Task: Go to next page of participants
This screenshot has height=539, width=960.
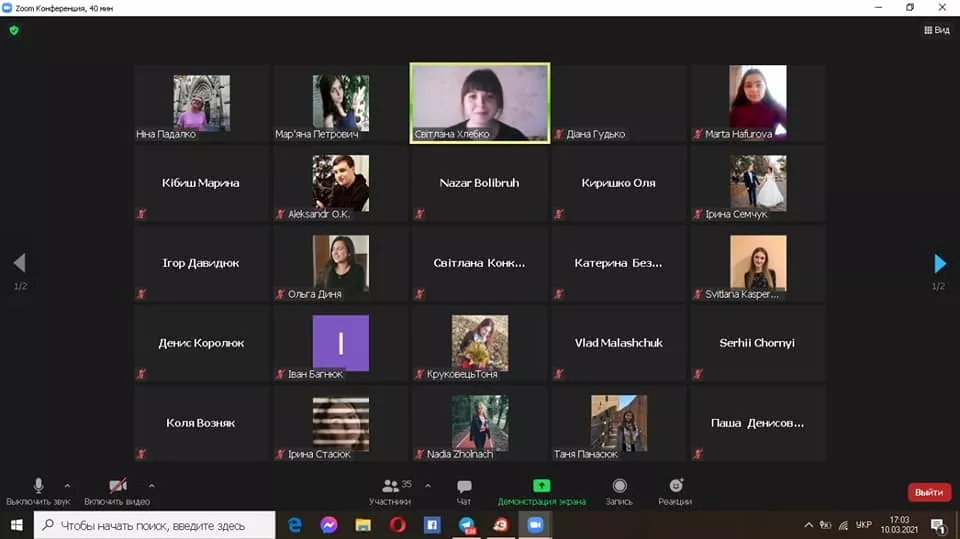Action: click(939, 263)
